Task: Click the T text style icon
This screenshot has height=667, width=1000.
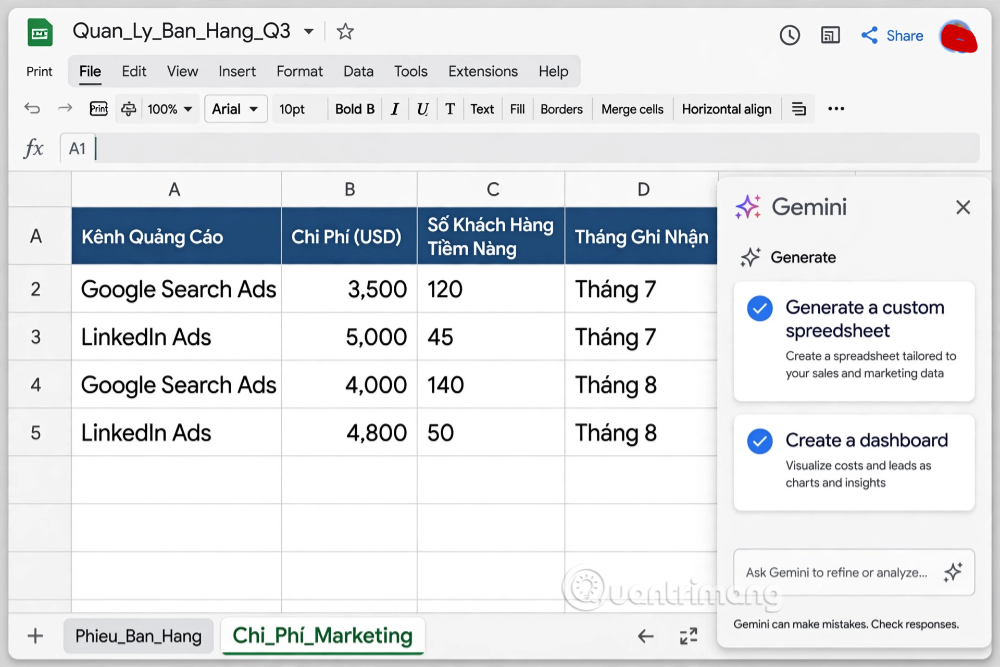Action: click(x=450, y=109)
